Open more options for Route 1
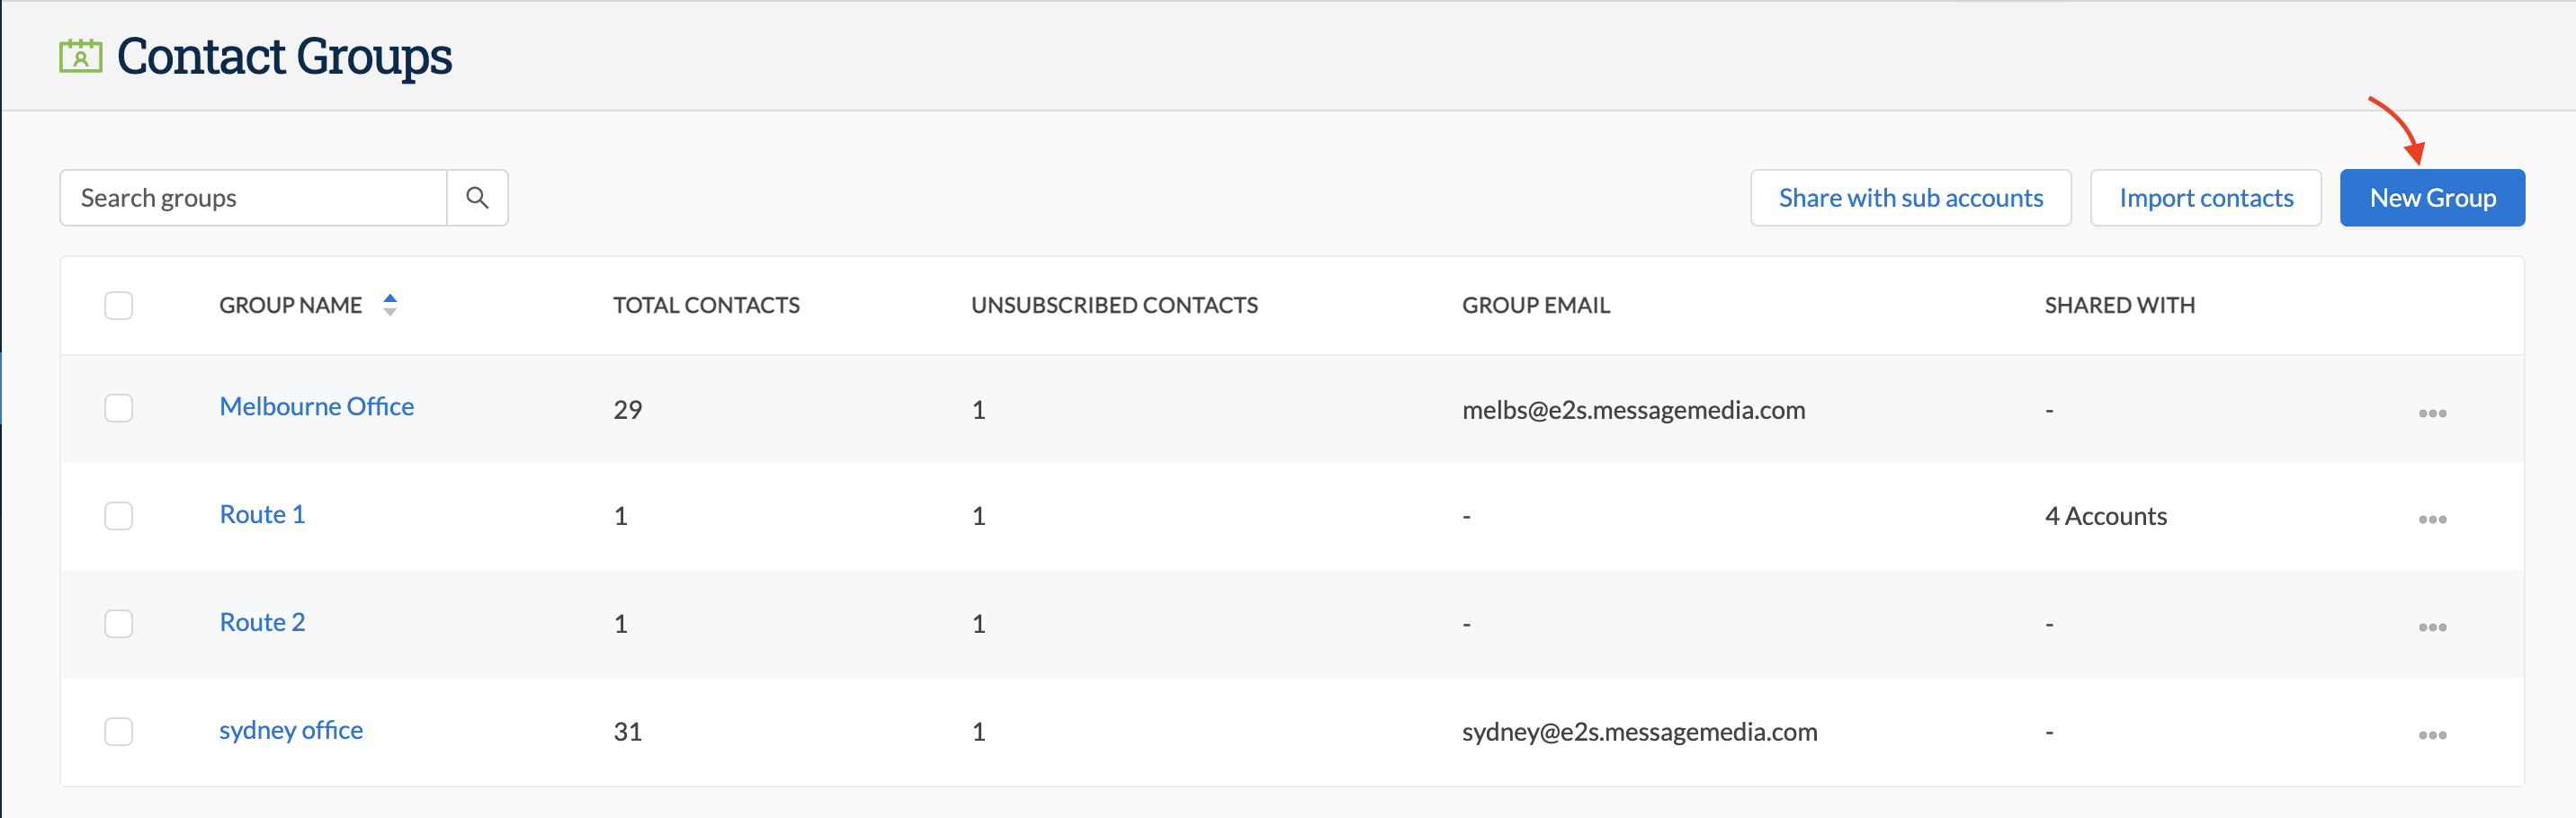Image resolution: width=2576 pixels, height=818 pixels. pos(2432,519)
